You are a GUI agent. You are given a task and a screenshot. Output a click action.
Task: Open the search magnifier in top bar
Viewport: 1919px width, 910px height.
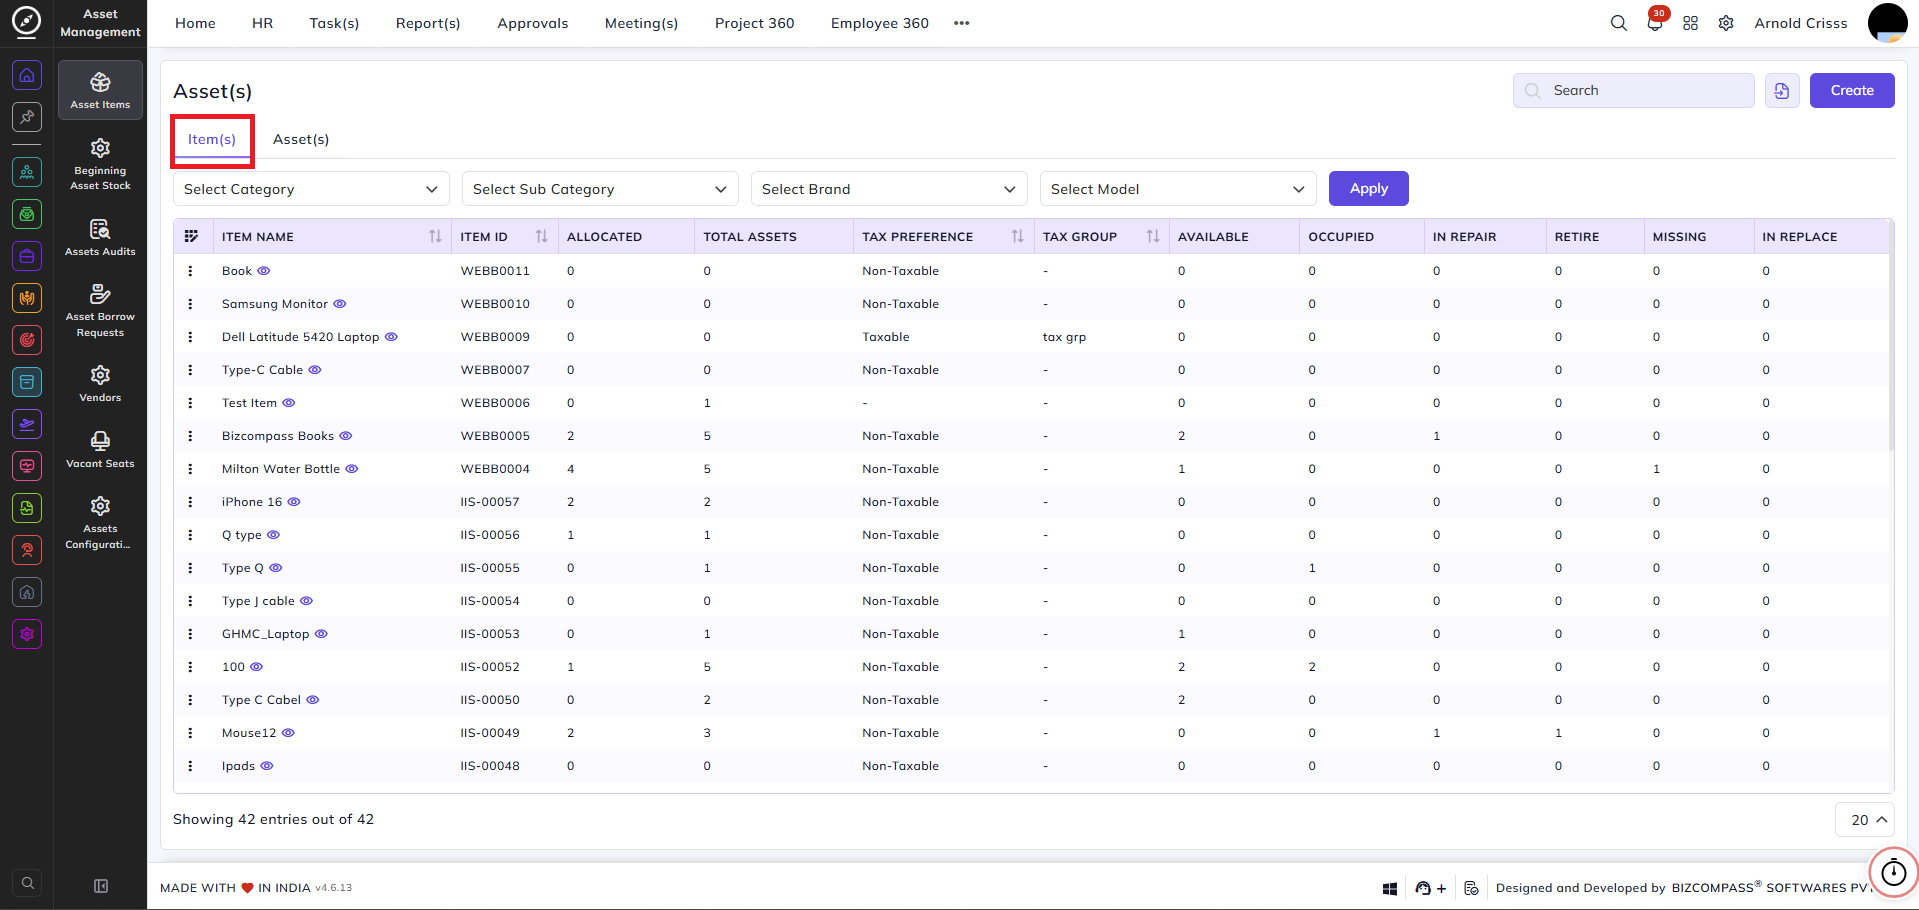pos(1618,23)
